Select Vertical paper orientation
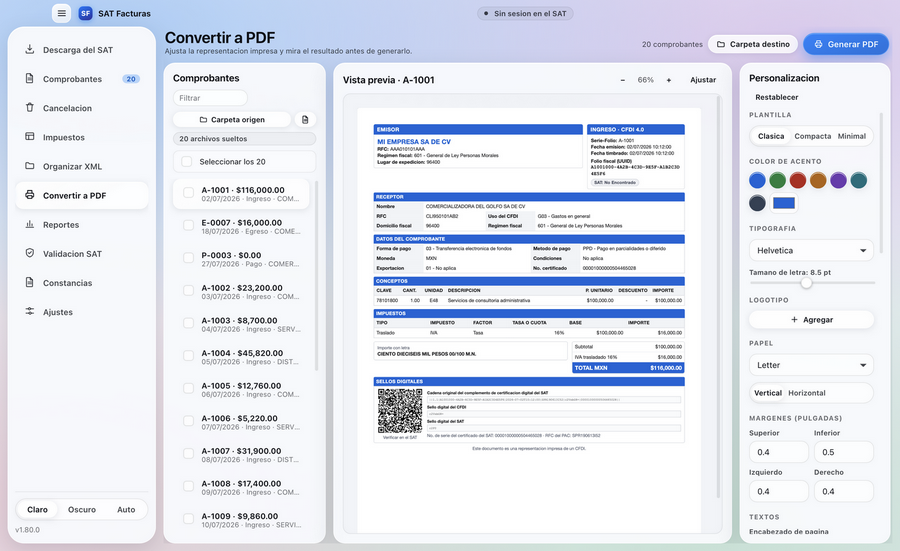900x551 pixels. pos(767,393)
